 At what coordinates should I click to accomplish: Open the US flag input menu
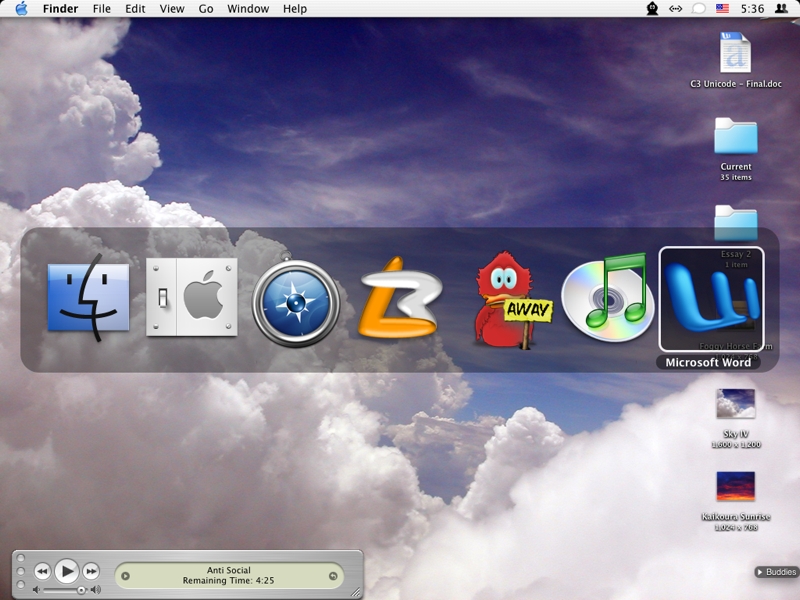[x=722, y=9]
